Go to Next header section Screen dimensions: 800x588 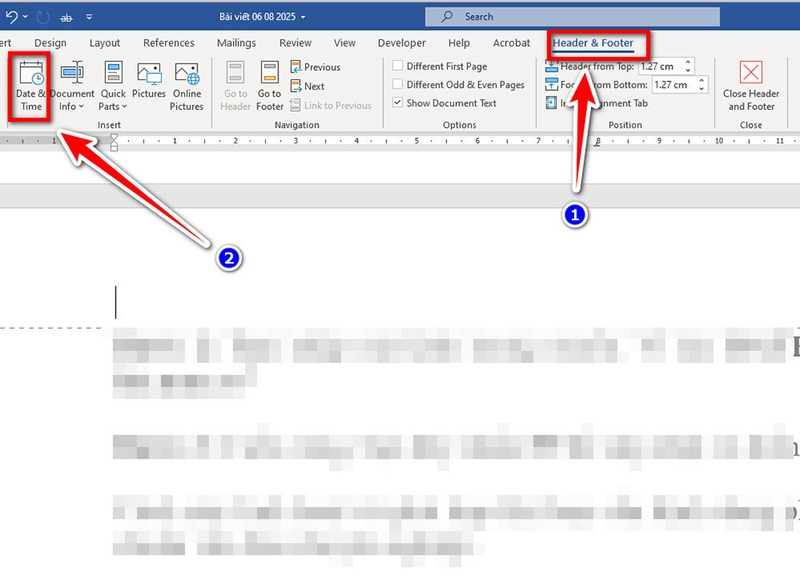pos(308,86)
